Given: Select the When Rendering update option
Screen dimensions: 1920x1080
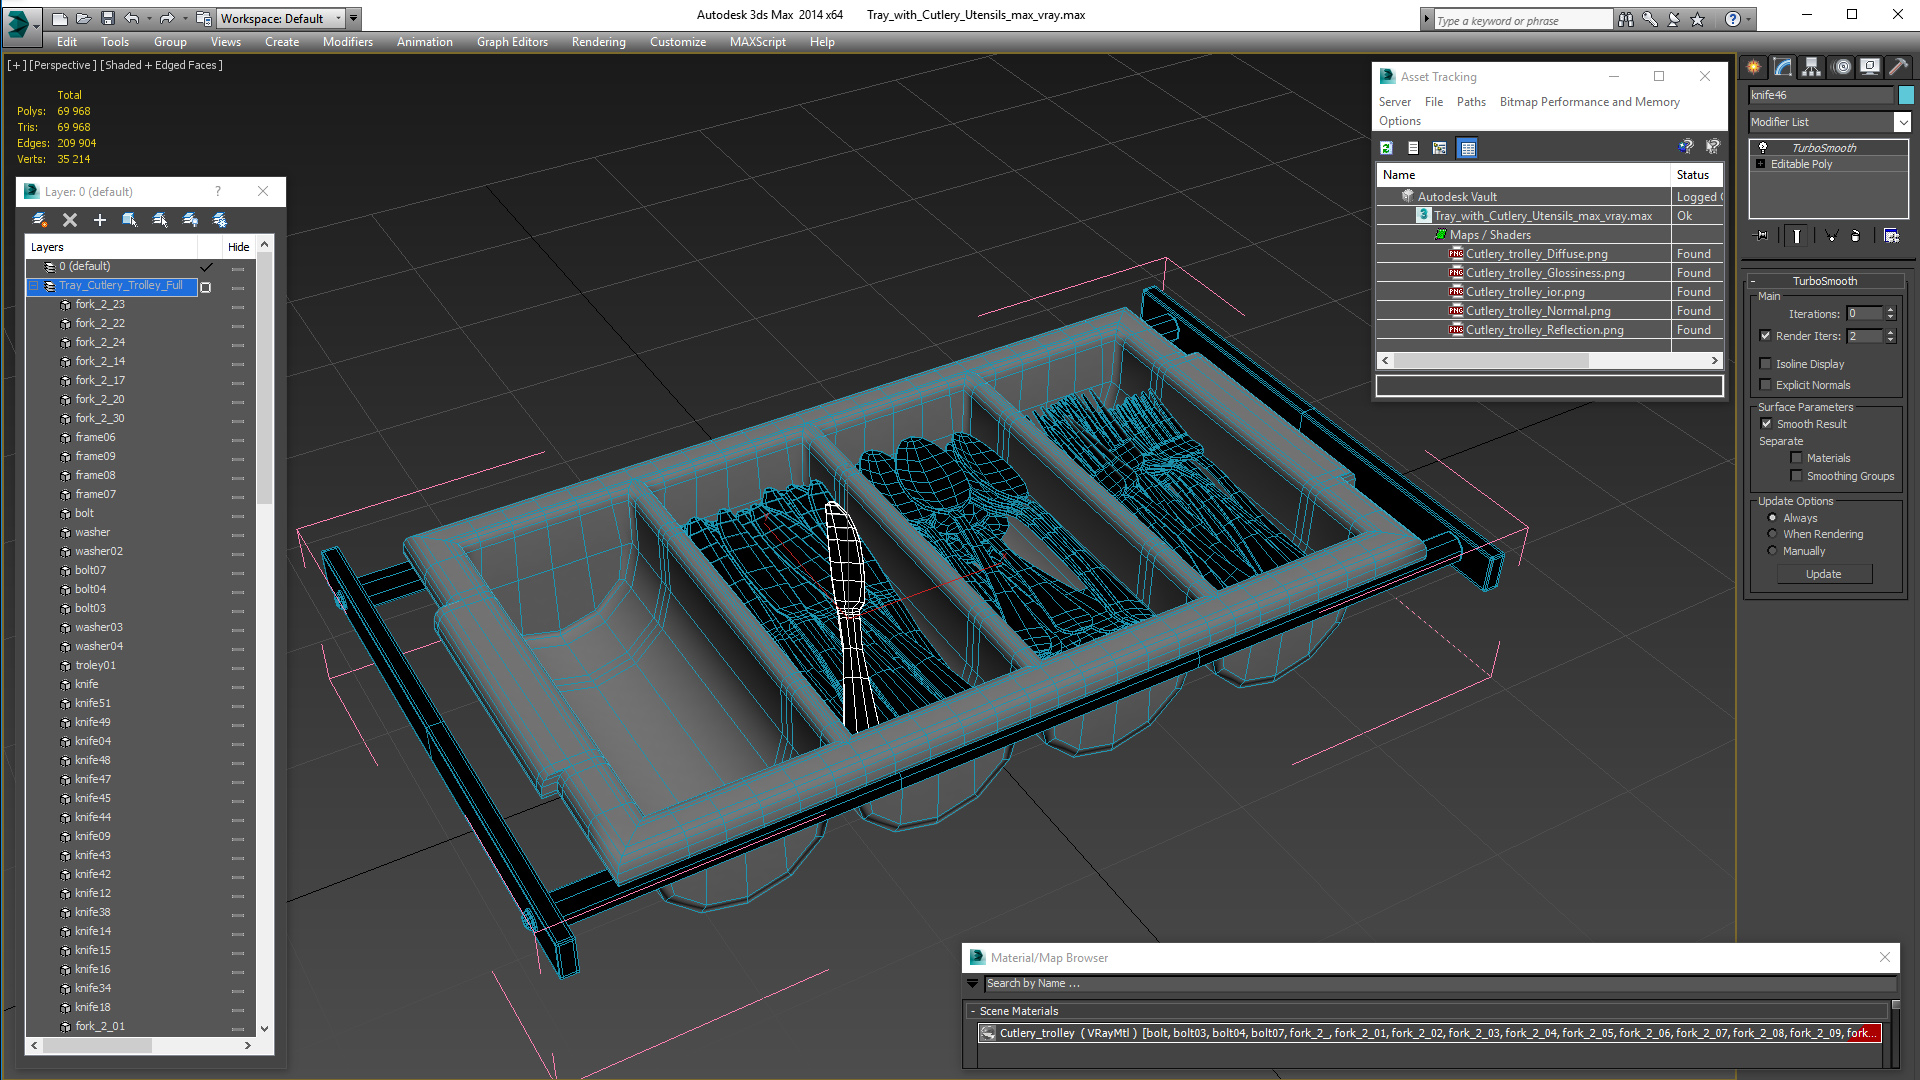Looking at the screenshot, I should [x=1773, y=534].
